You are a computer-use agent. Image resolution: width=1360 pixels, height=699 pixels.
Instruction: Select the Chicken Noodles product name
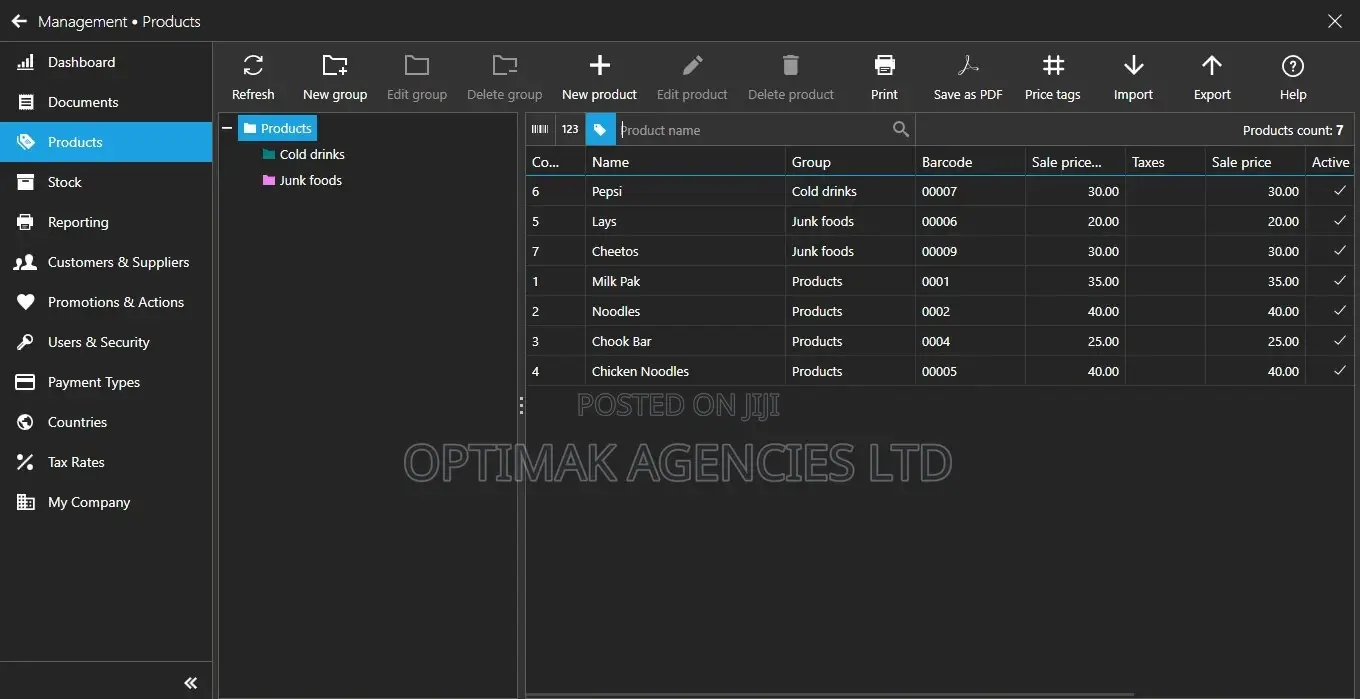click(x=640, y=371)
